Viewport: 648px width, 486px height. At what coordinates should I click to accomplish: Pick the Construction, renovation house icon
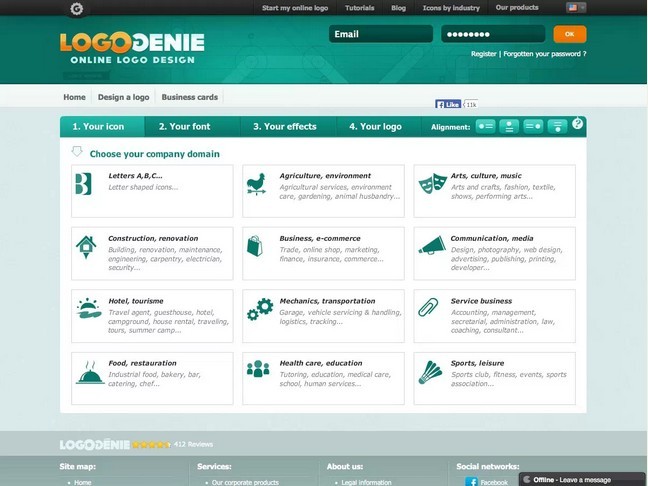tap(87, 246)
